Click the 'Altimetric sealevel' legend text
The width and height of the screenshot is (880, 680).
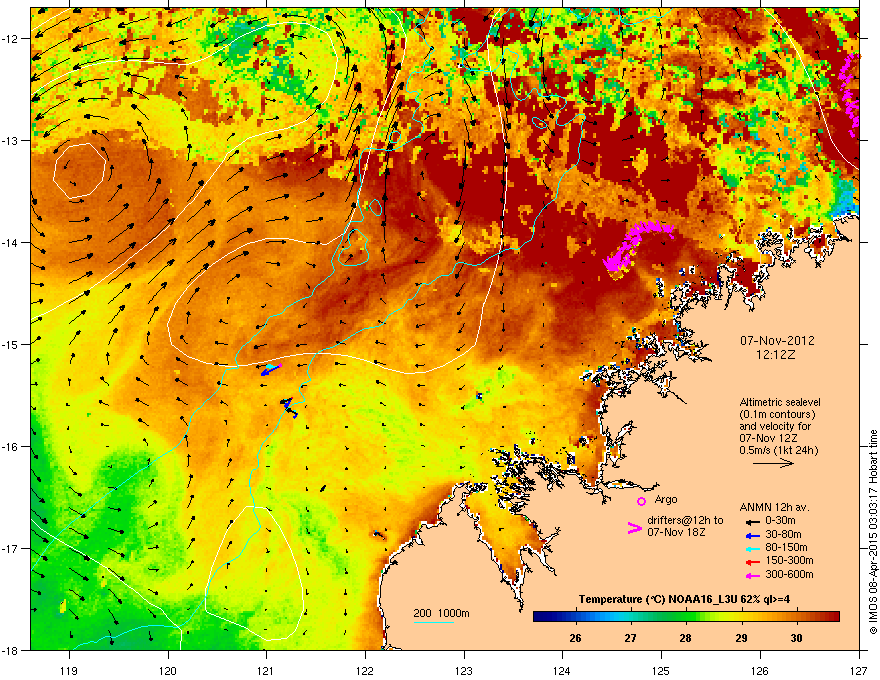(x=780, y=402)
